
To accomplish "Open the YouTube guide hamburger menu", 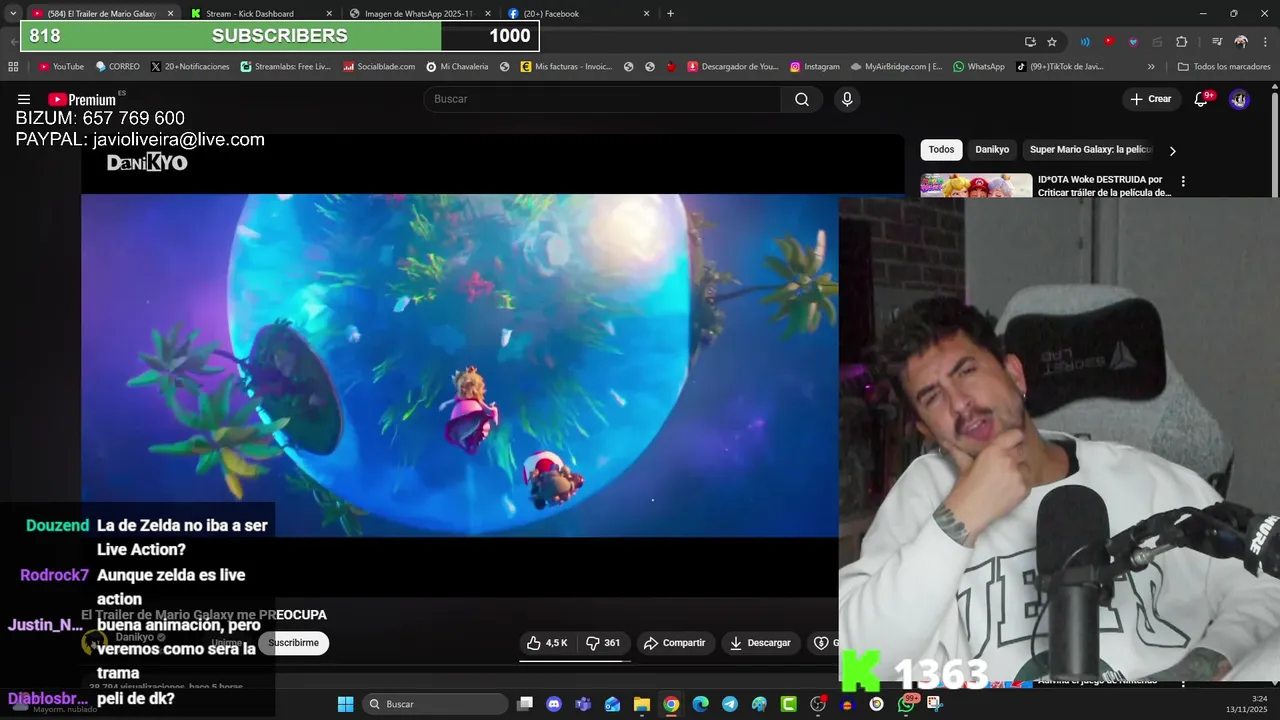I will pyautogui.click(x=24, y=99).
